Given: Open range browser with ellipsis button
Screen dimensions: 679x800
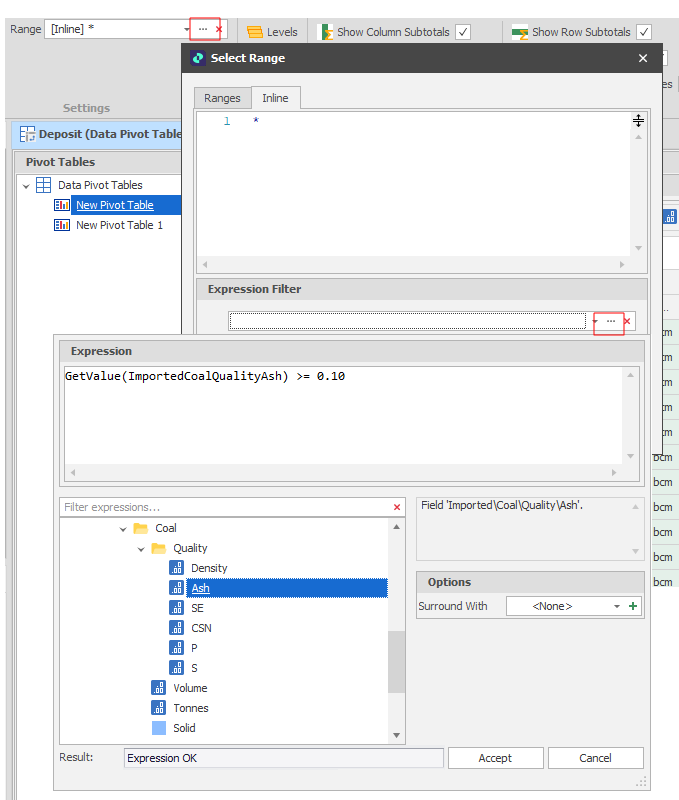Looking at the screenshot, I should pyautogui.click(x=203, y=30).
